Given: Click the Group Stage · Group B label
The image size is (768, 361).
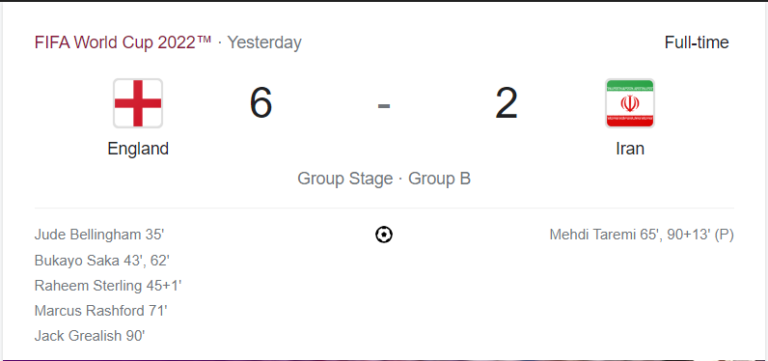Looking at the screenshot, I should pos(384,178).
